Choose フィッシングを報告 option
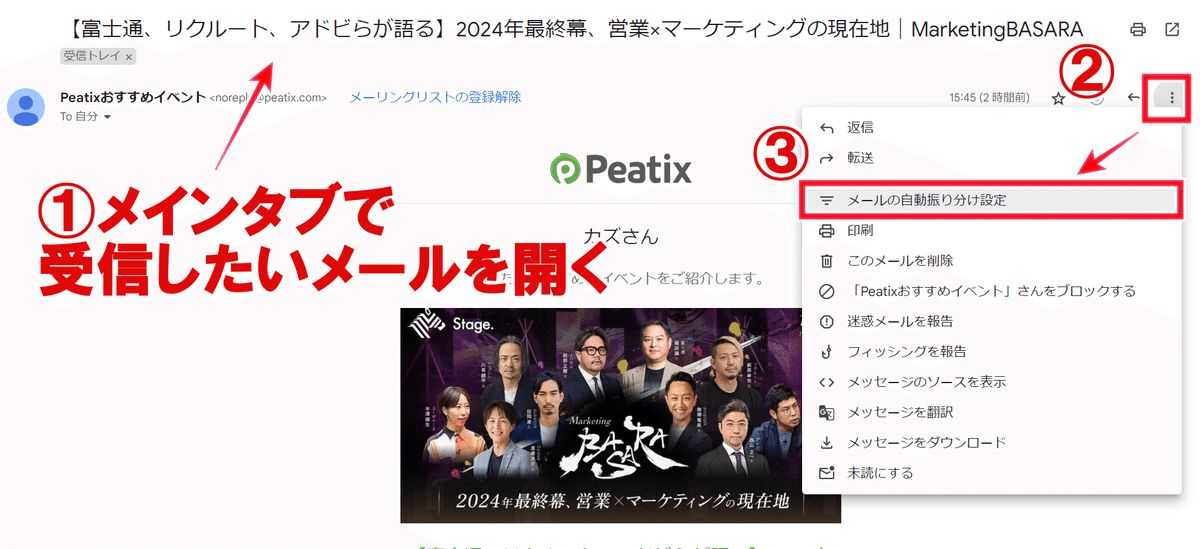This screenshot has width=1200, height=549. (991, 352)
